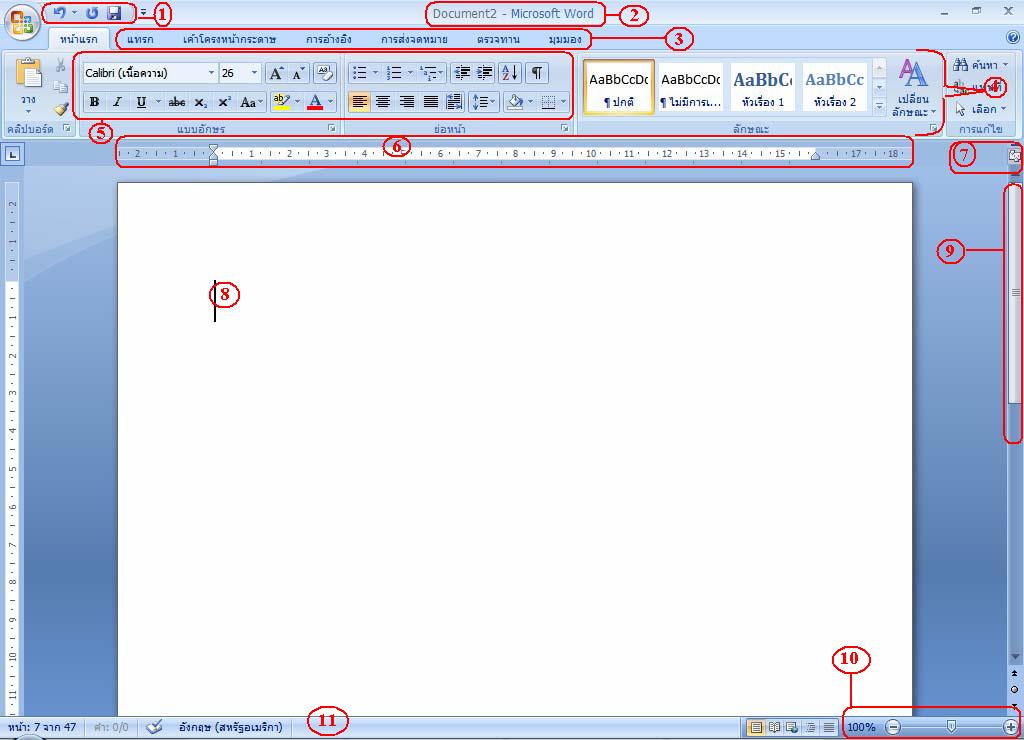Click the bullet list icon
The height and width of the screenshot is (740, 1024).
(360, 73)
